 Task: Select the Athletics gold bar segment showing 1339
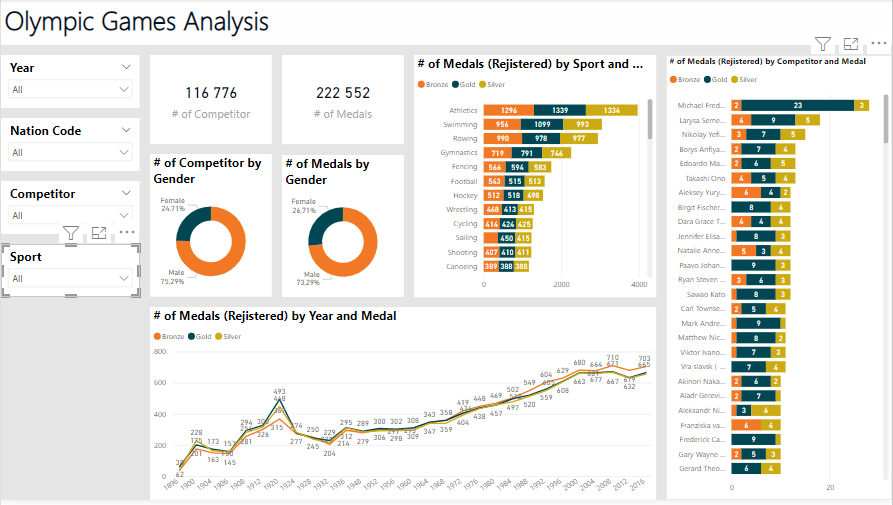tap(559, 110)
